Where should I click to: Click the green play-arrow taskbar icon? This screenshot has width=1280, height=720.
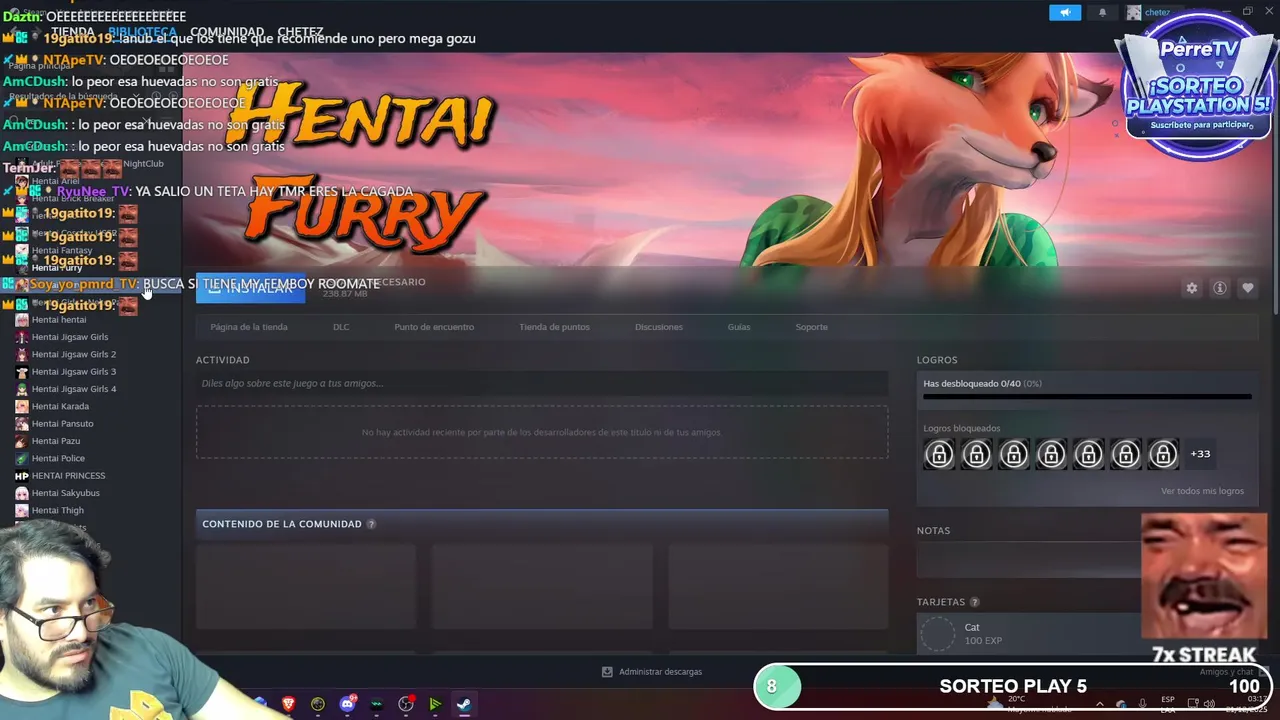tap(435, 704)
